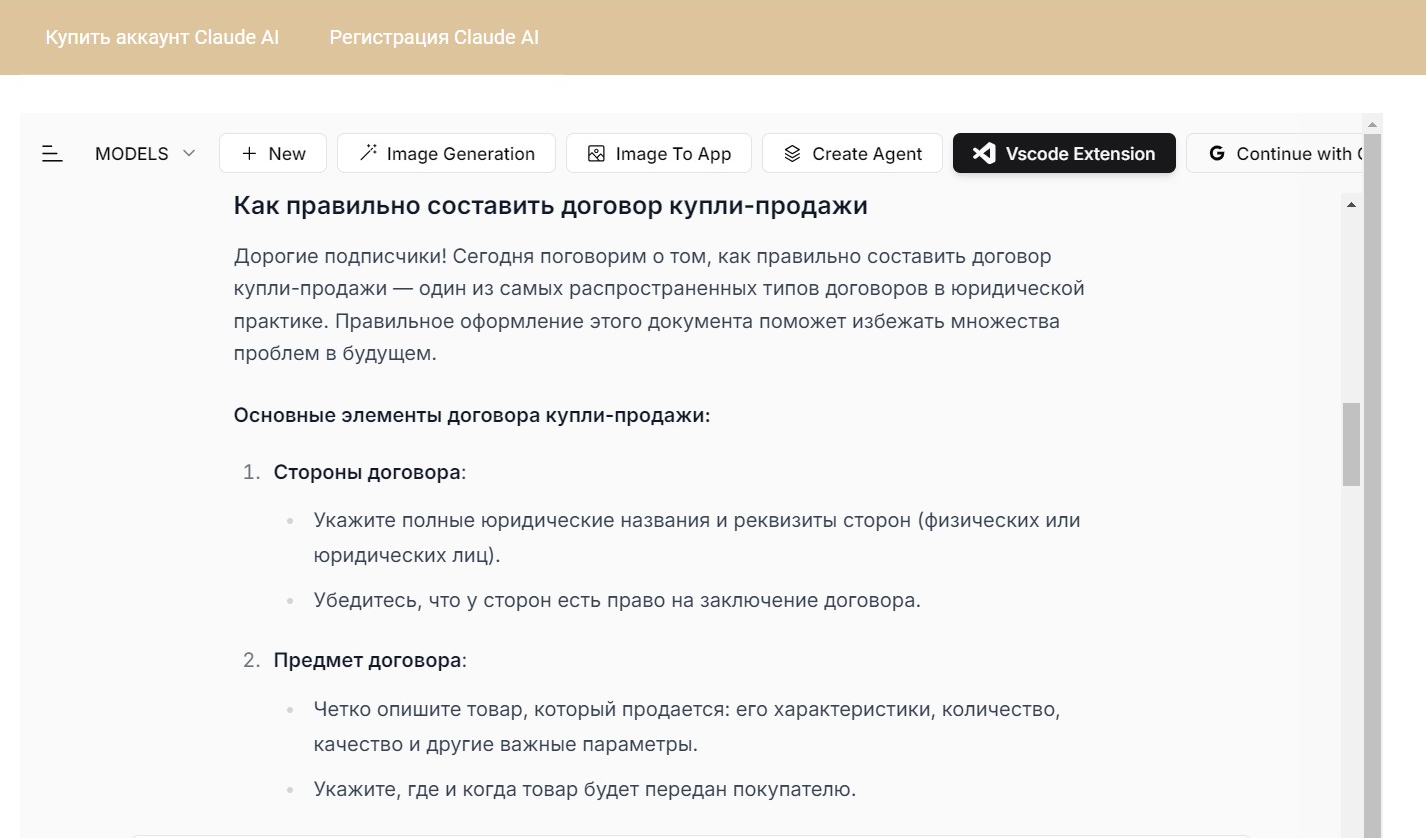The image size is (1426, 838).
Task: Click the bullet starting with Четко опишите товар
Action: [x=685, y=727]
